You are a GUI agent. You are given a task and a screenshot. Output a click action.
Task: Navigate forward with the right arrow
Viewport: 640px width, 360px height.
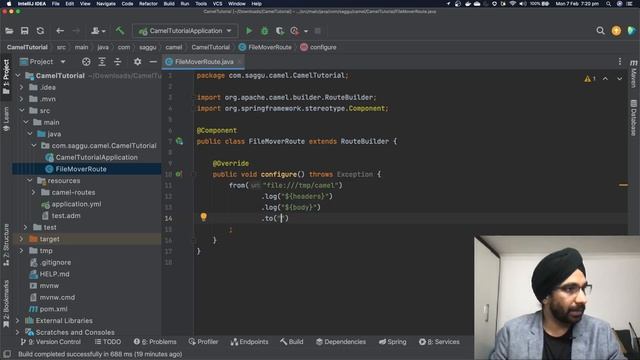click(x=76, y=31)
